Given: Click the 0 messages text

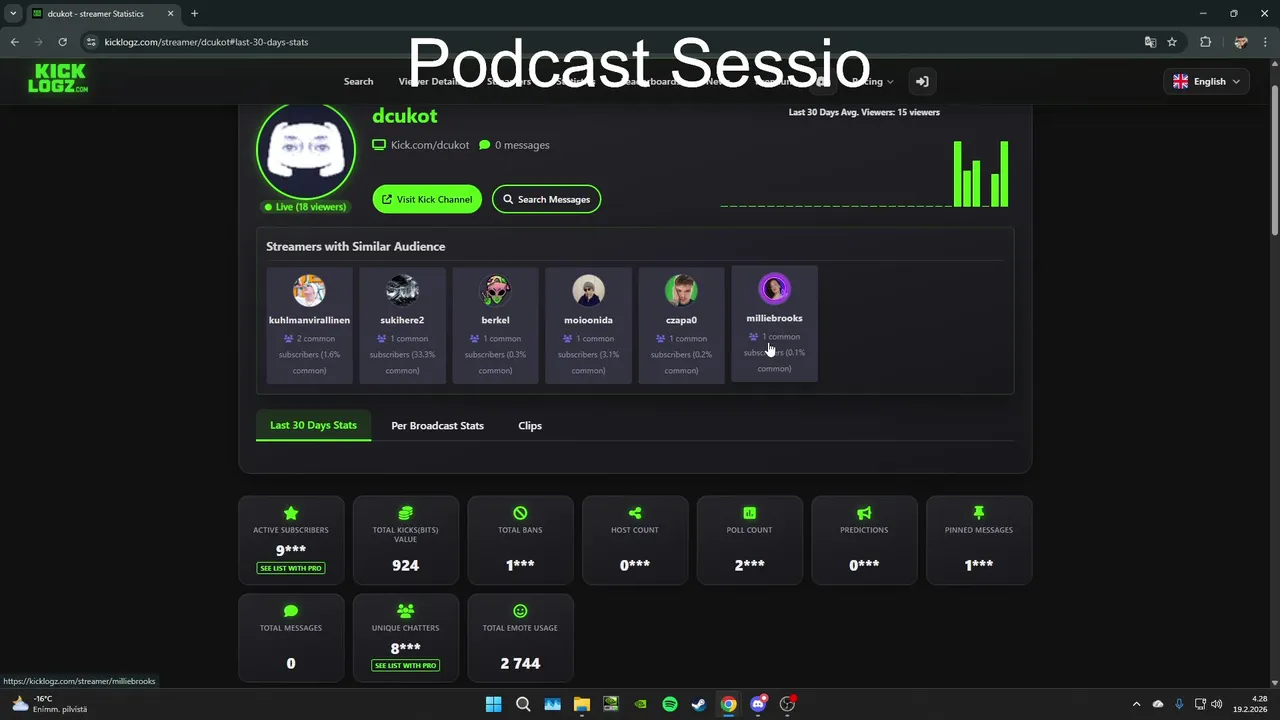Looking at the screenshot, I should [522, 145].
